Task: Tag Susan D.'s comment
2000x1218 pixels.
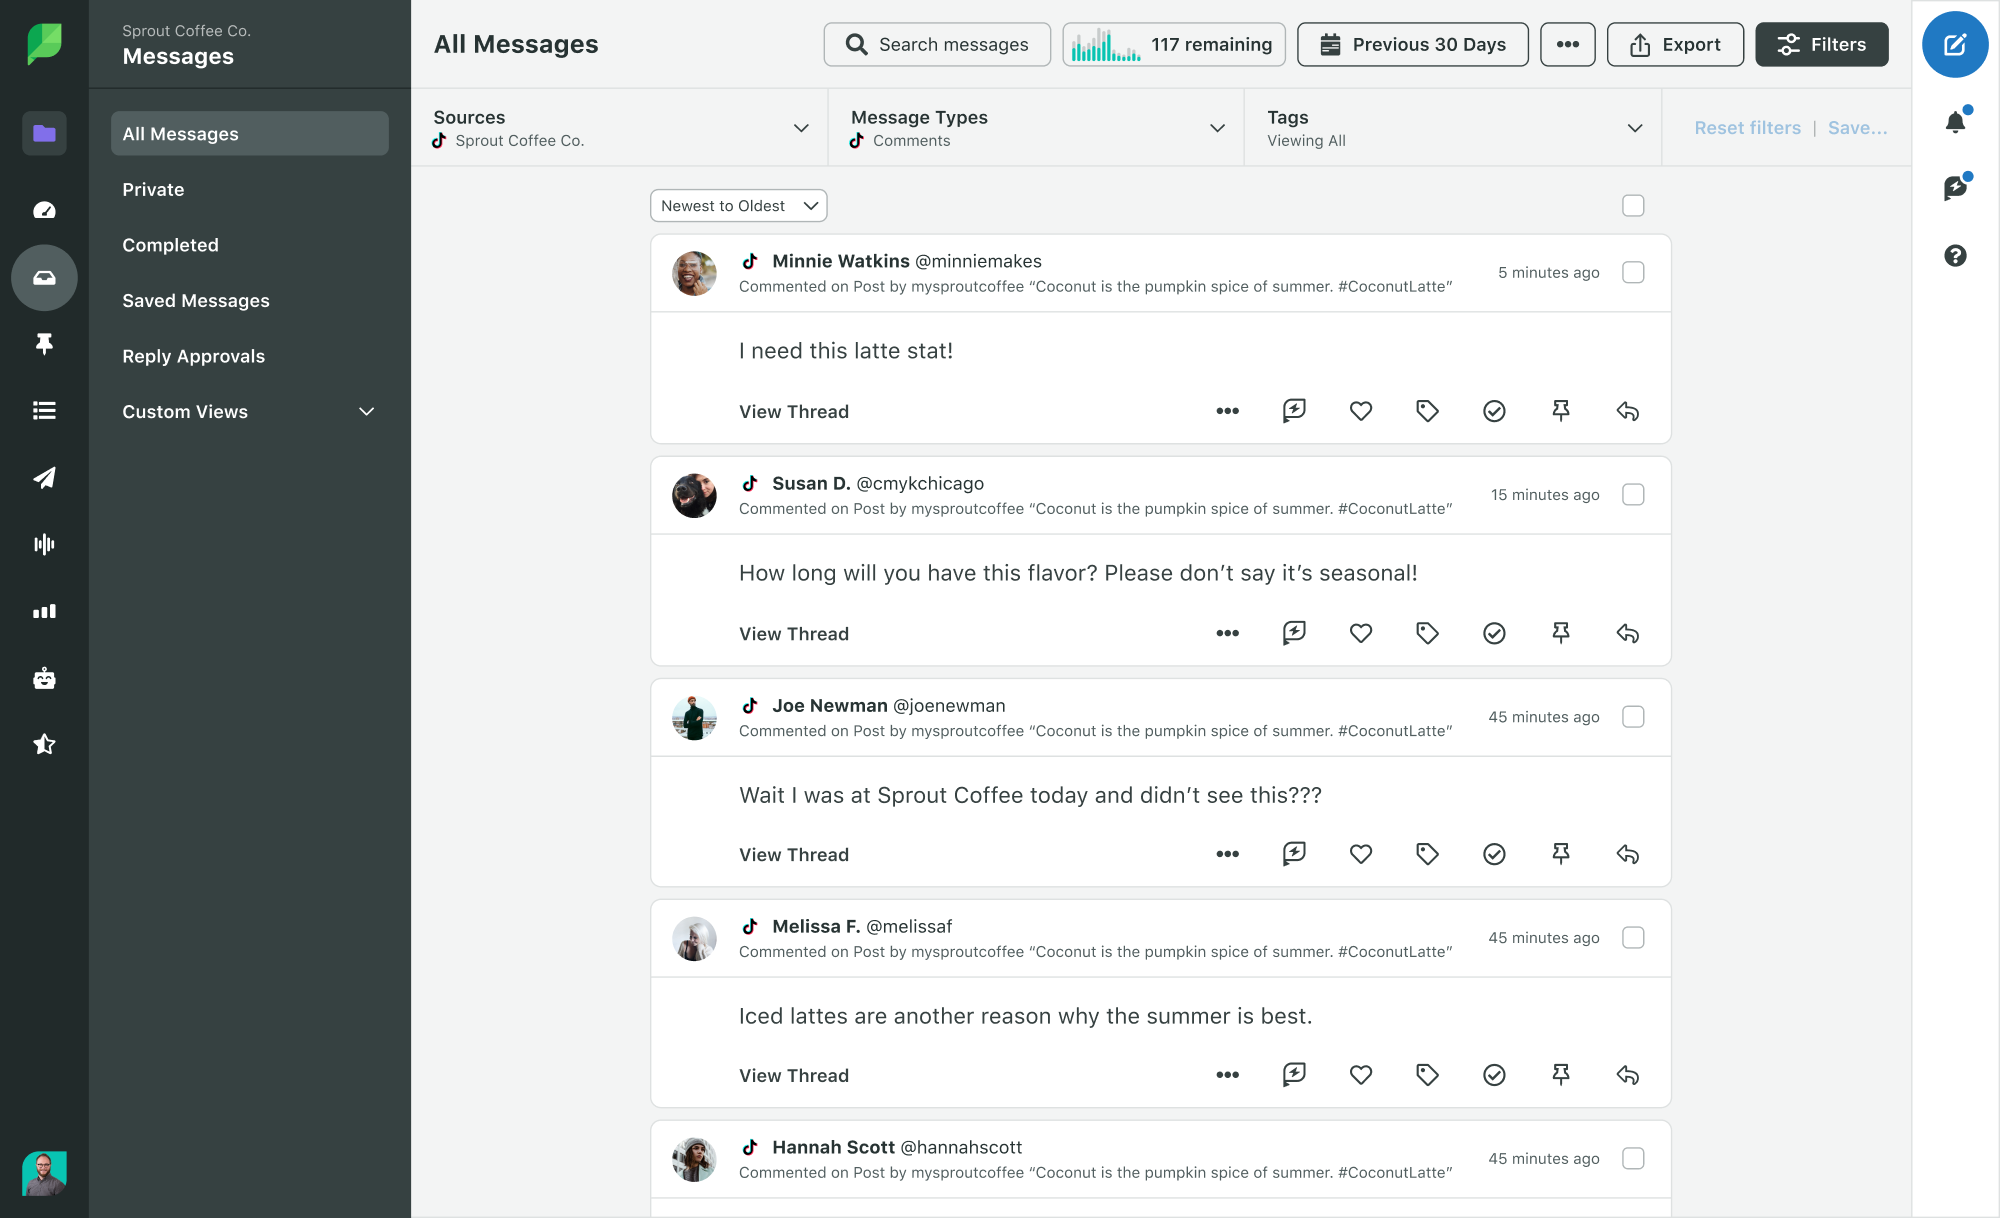Action: click(x=1427, y=633)
